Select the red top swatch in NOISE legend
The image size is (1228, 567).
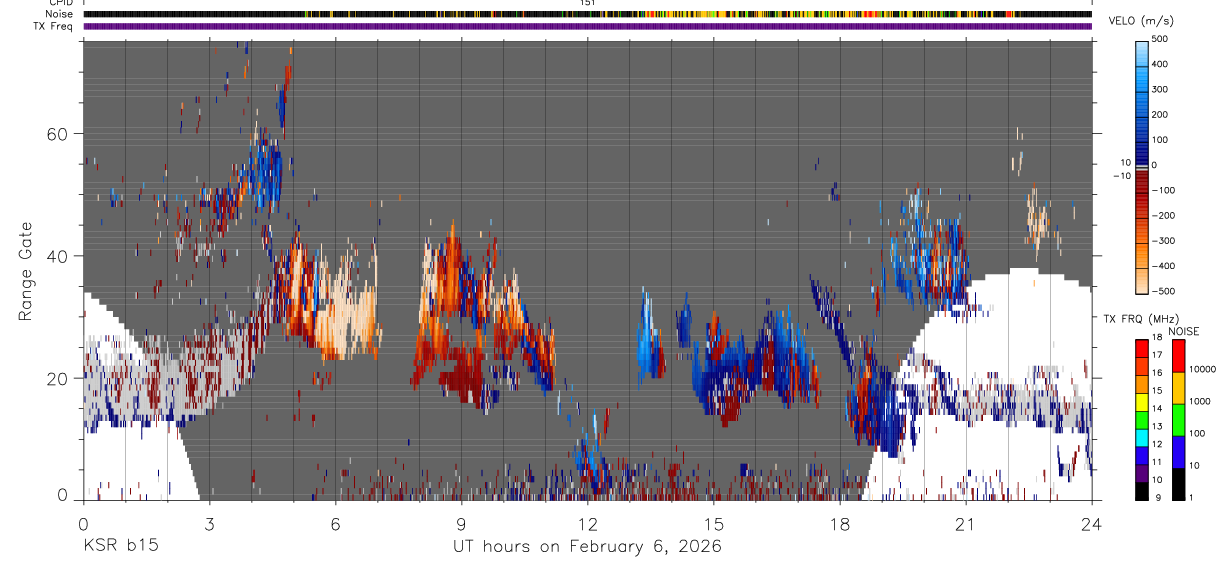1178,354
